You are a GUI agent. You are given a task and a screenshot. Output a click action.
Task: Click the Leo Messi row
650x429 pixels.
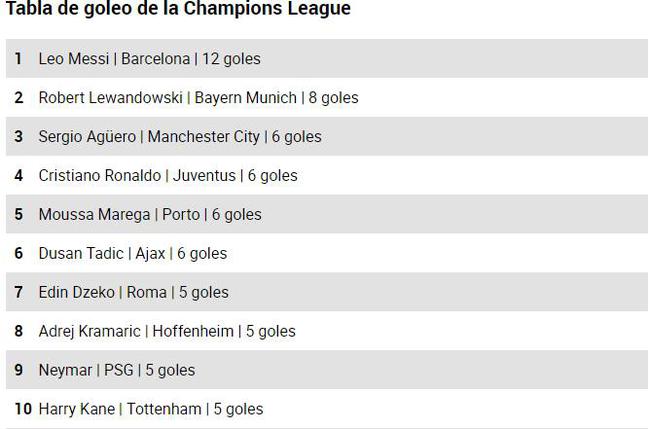click(327, 58)
